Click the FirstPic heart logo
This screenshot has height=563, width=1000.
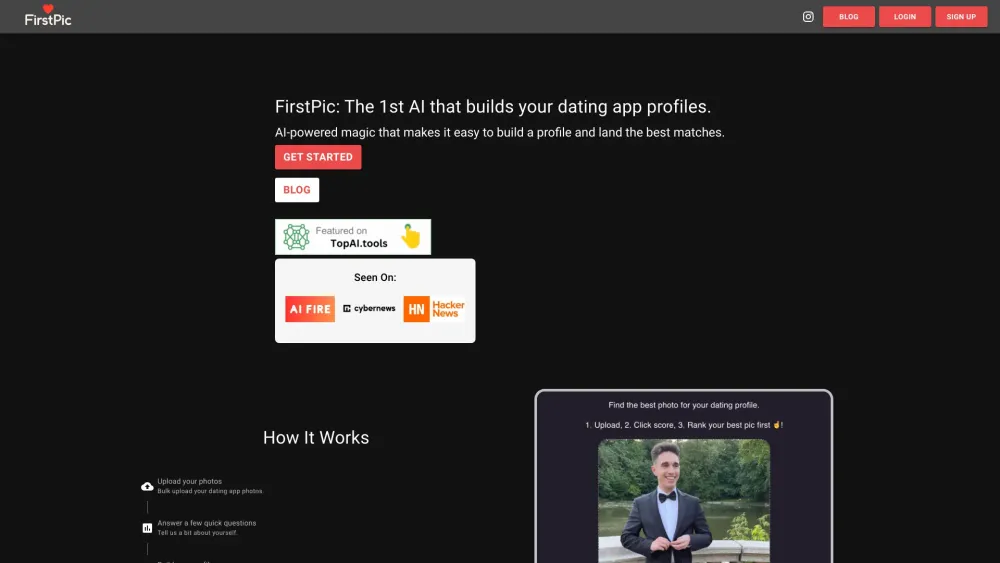[x=48, y=15]
